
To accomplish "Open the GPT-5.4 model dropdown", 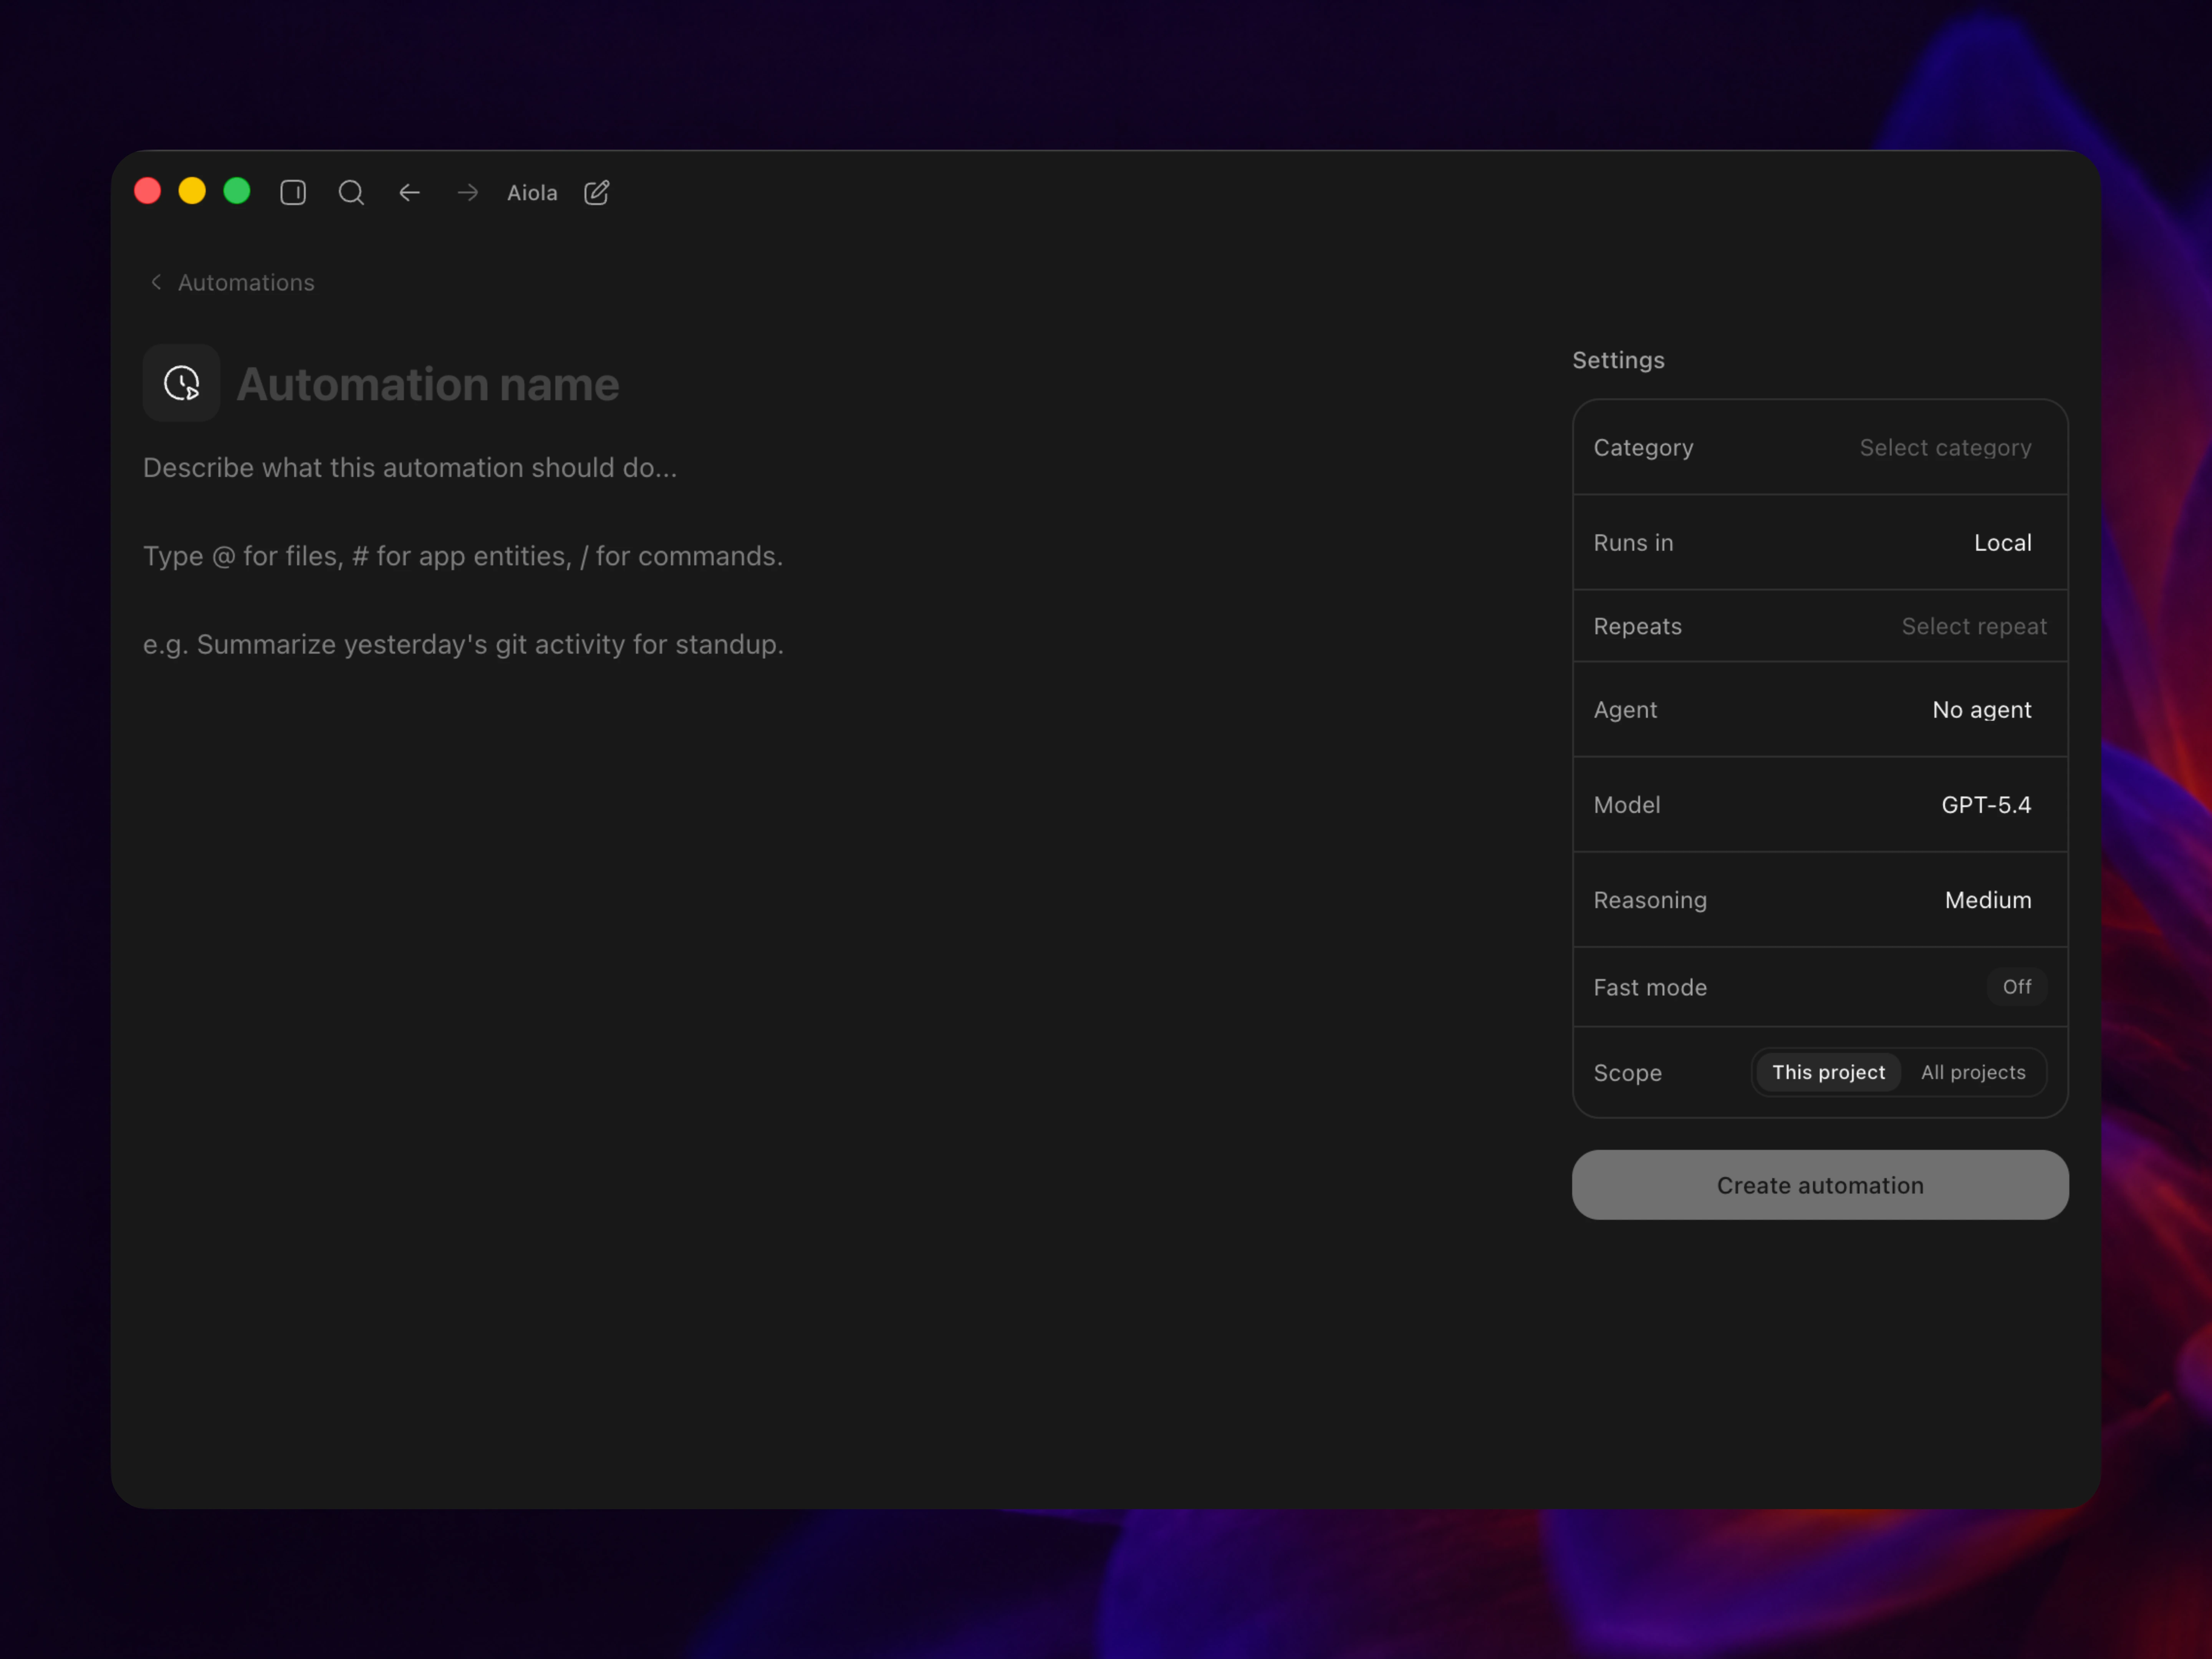I will point(1986,805).
